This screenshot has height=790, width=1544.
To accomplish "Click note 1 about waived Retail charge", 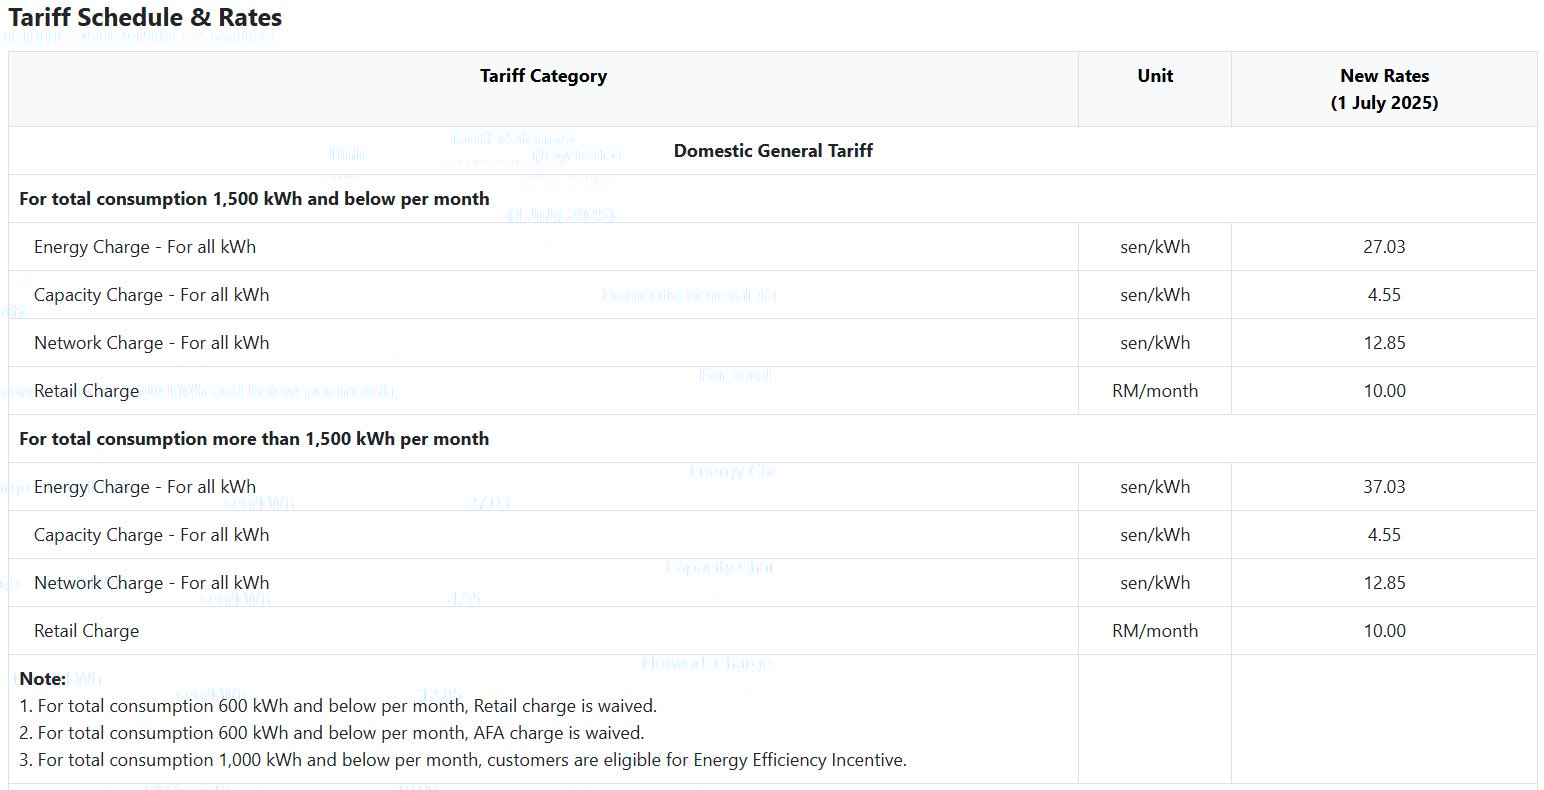I will (338, 706).
